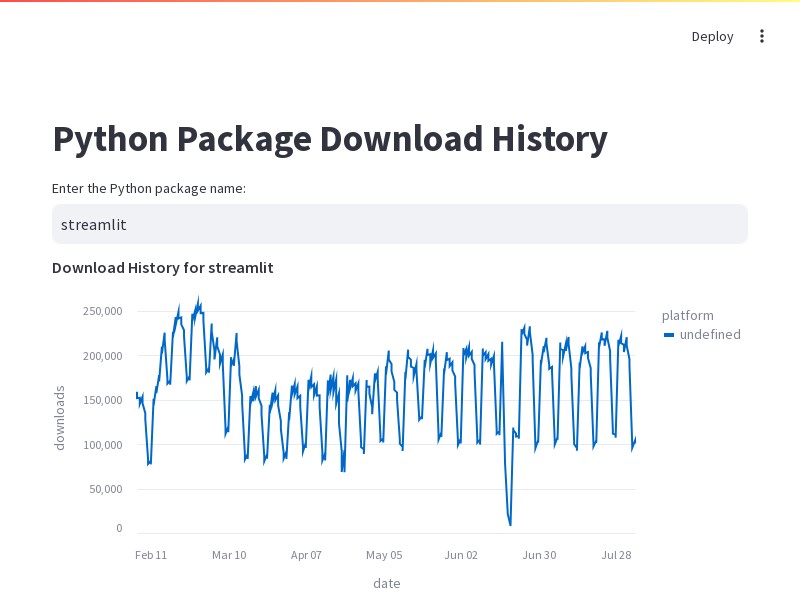The width and height of the screenshot is (800, 600).
Task: Open the three-dot main menu
Action: coord(762,36)
